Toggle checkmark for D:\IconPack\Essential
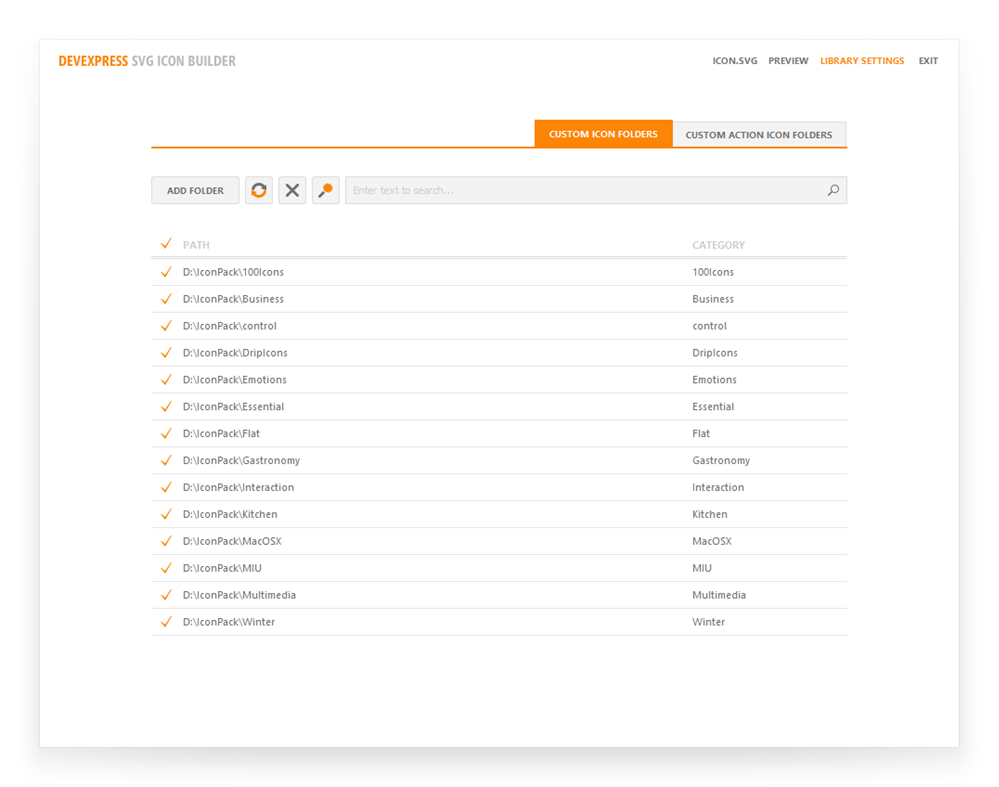999x787 pixels. pyautogui.click(x=166, y=407)
